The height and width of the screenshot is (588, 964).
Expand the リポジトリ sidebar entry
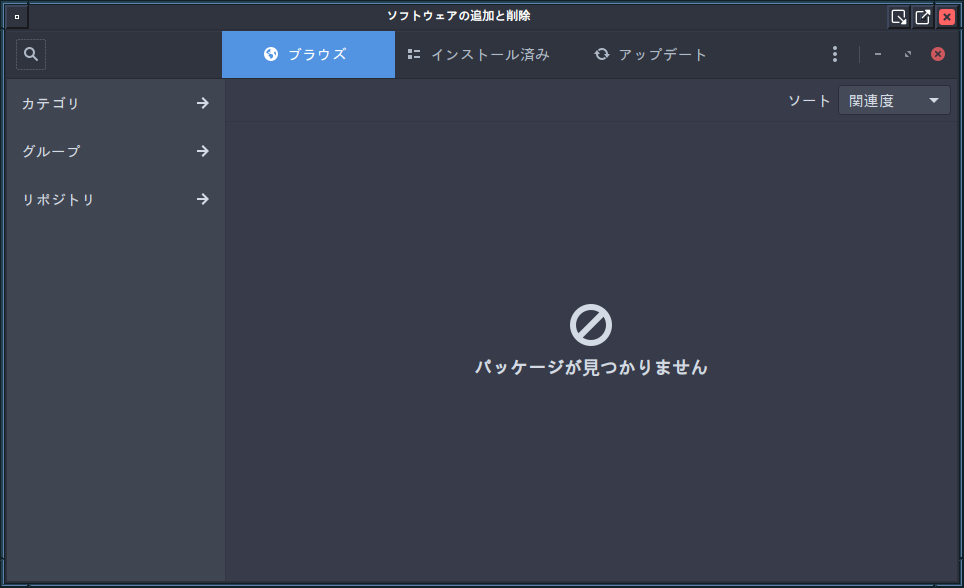[116, 199]
